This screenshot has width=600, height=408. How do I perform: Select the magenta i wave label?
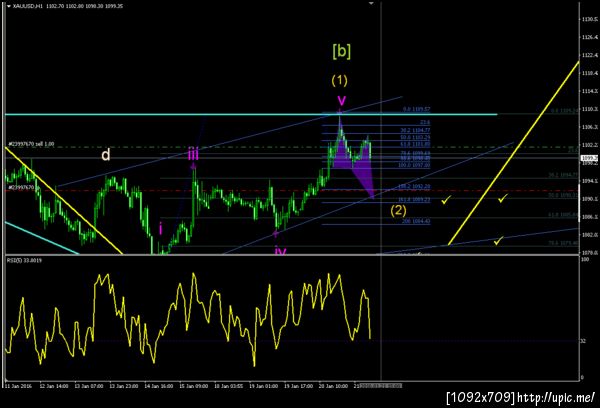pos(161,229)
